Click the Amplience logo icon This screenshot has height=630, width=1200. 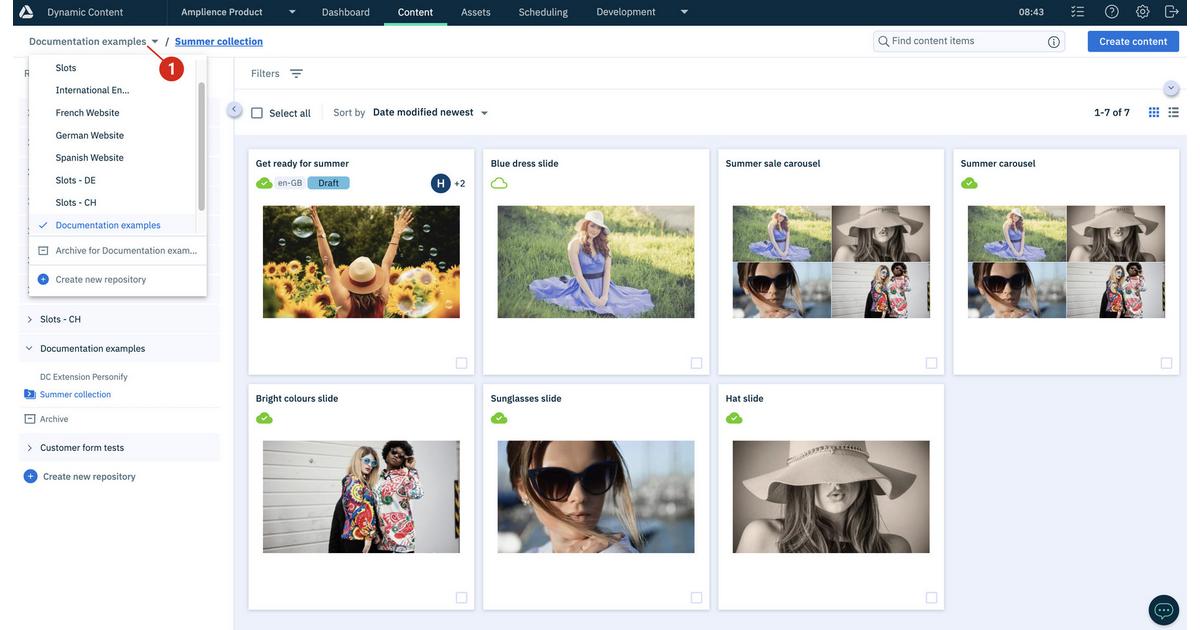click(x=26, y=12)
